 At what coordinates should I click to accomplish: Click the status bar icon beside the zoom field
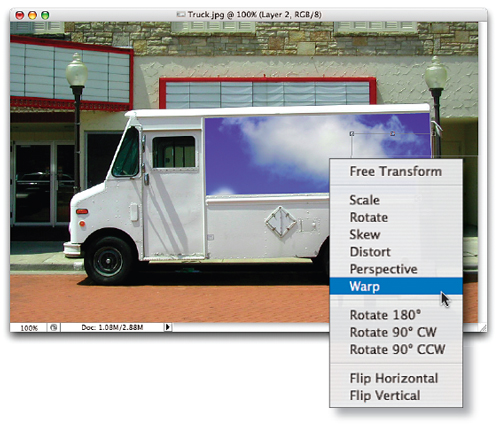point(53,328)
